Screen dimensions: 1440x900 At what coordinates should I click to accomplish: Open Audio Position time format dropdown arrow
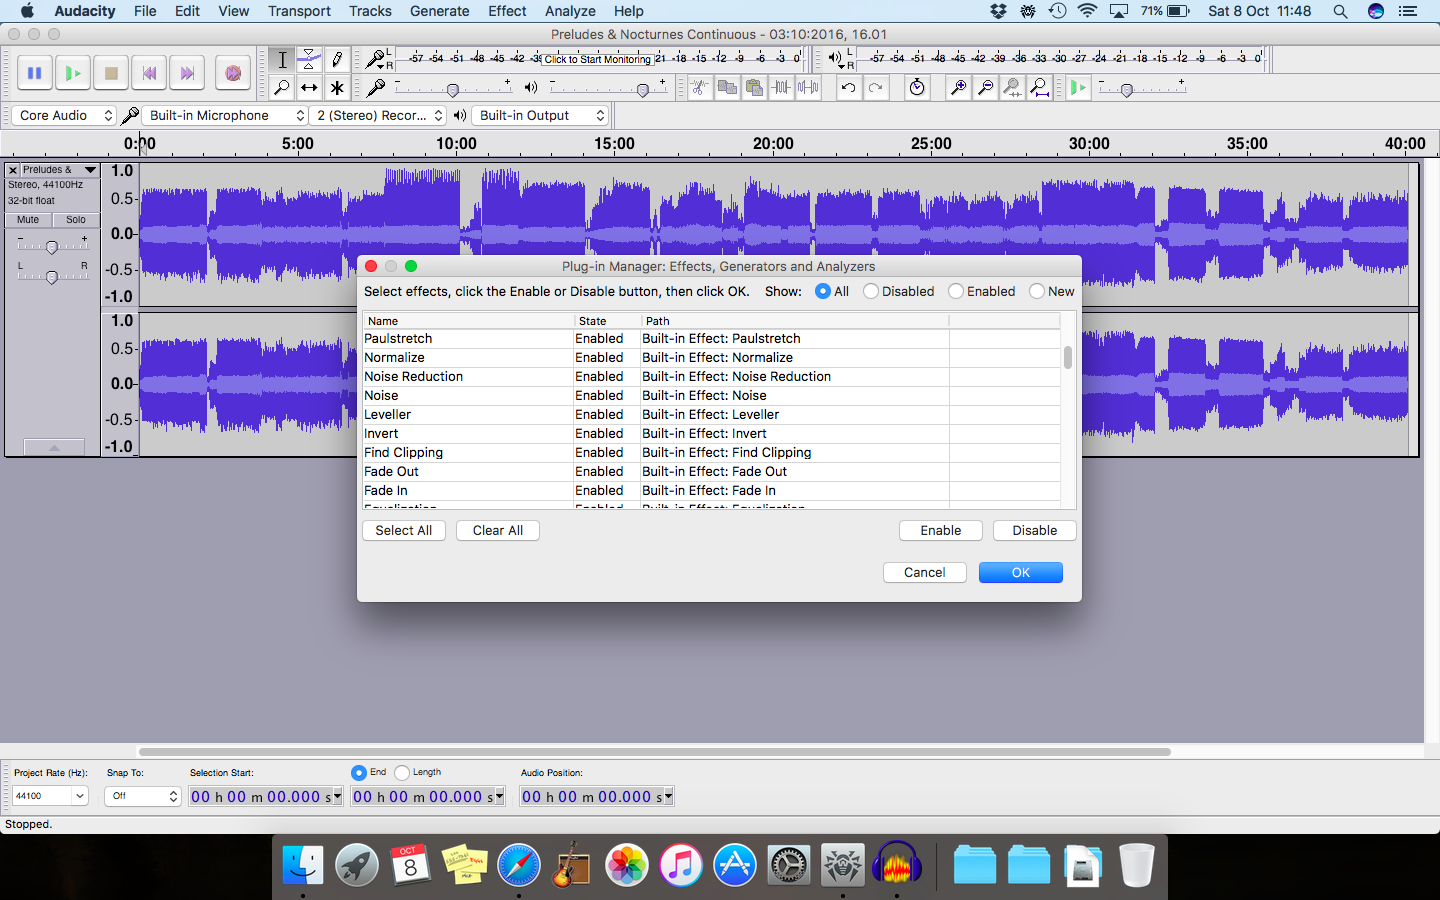(x=669, y=797)
